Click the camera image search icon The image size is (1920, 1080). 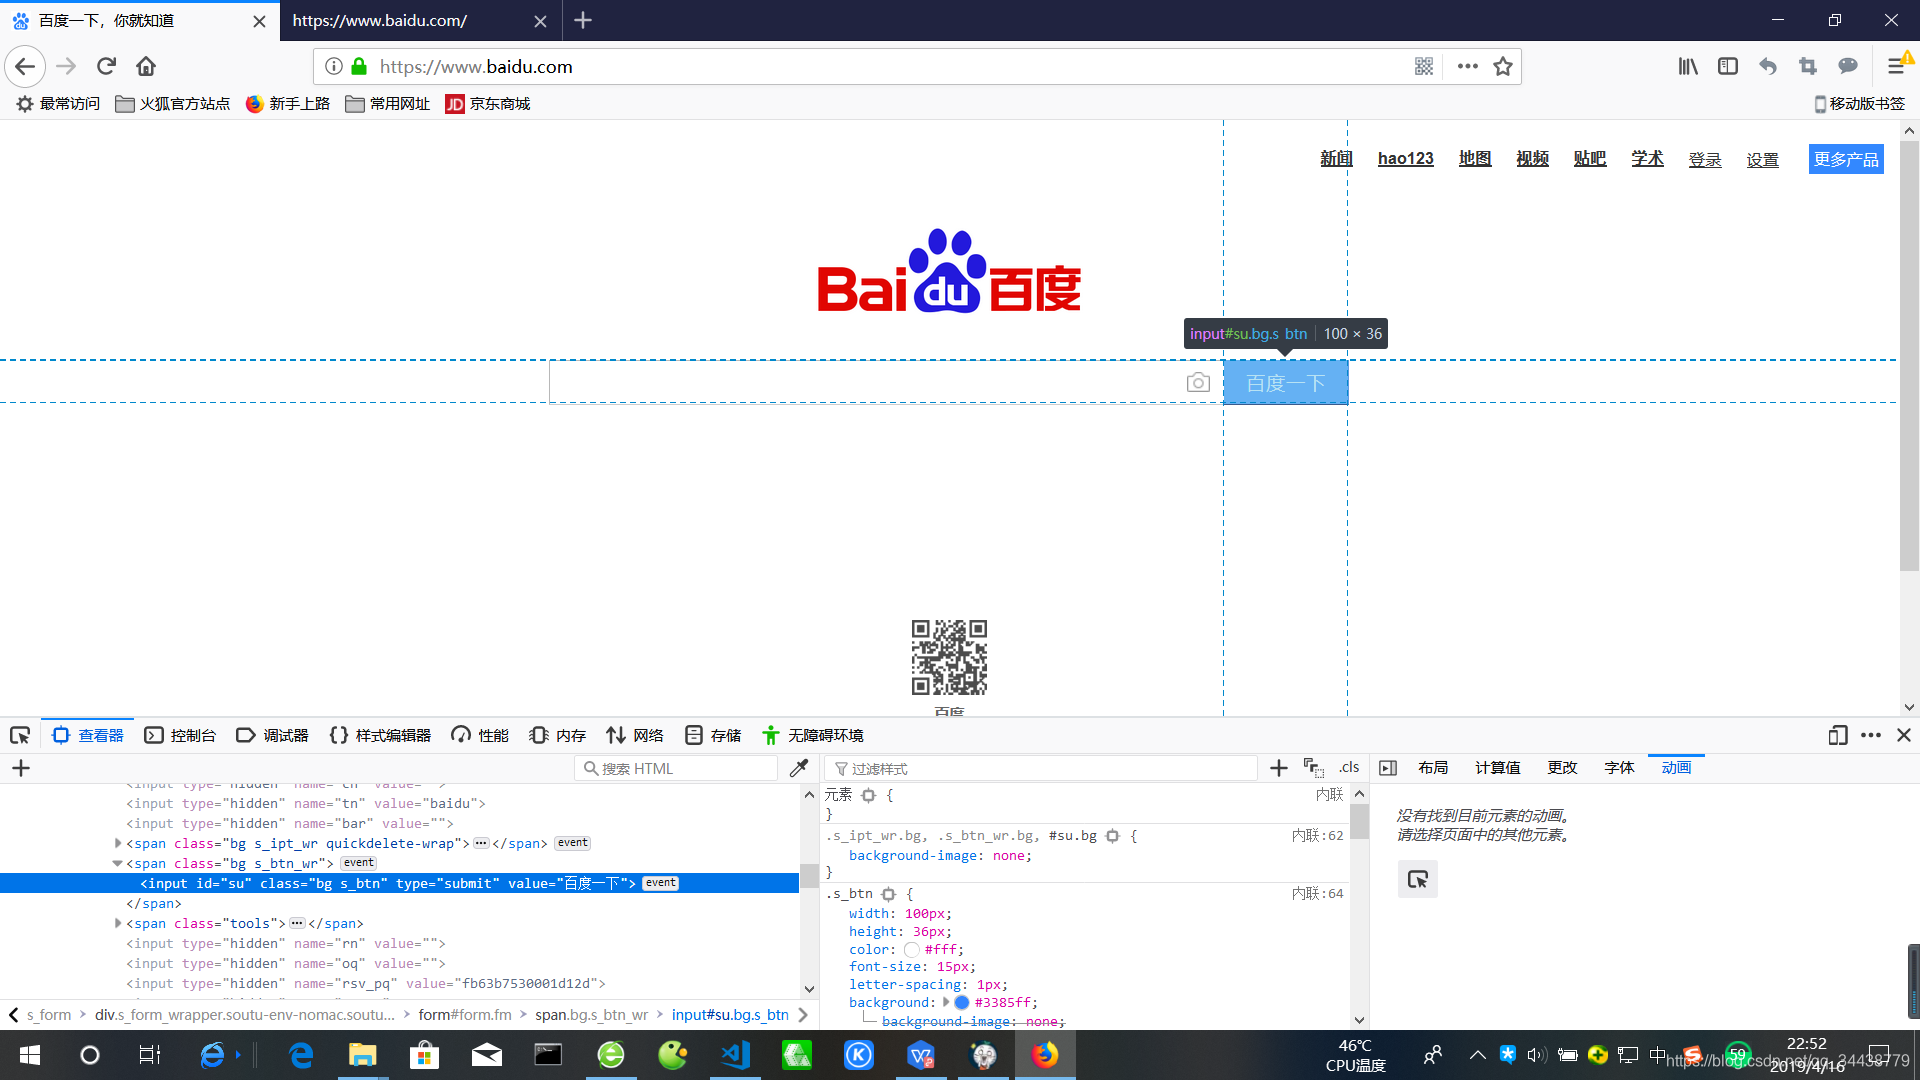pos(1197,383)
